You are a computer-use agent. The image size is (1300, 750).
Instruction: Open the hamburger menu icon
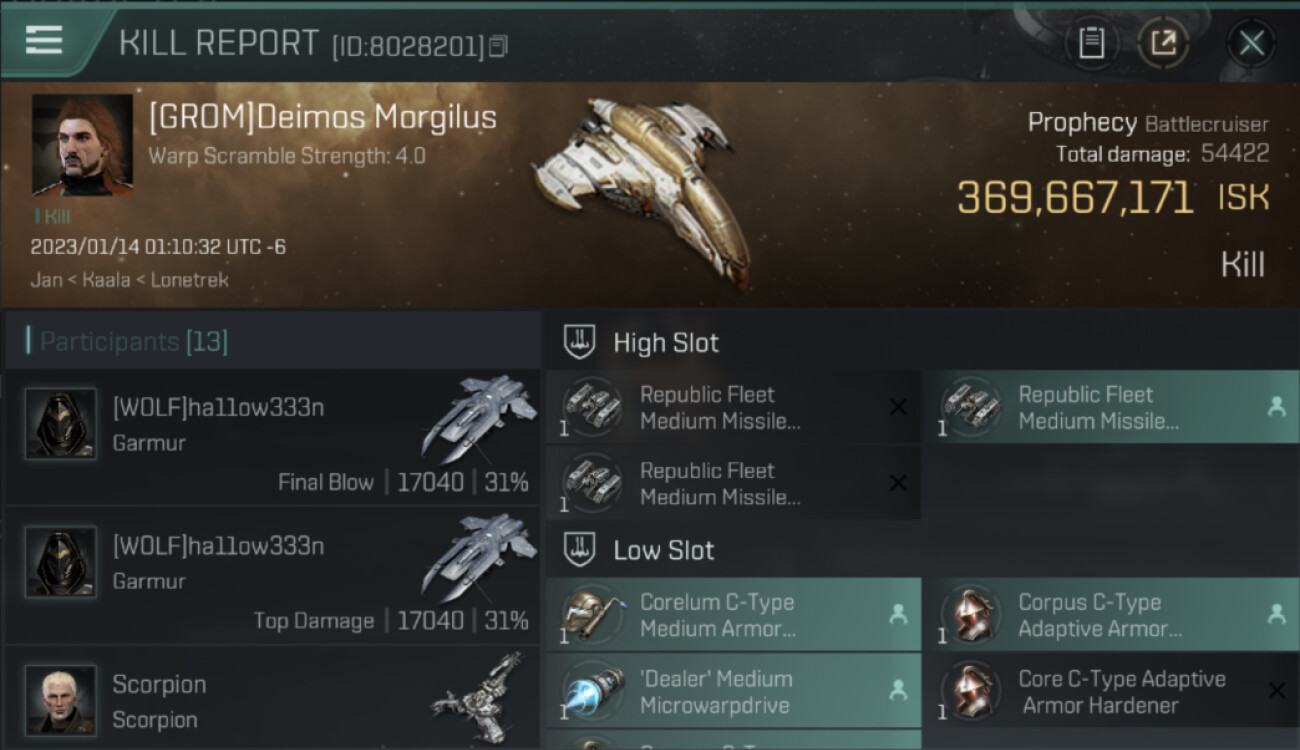44,40
